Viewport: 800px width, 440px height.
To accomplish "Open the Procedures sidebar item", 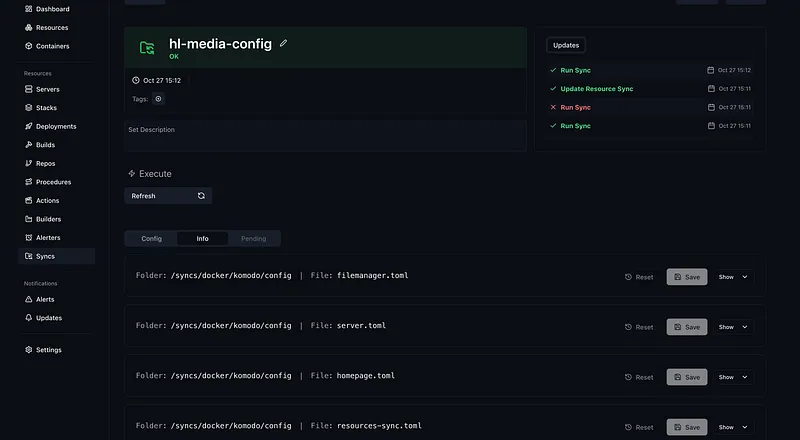I will [53, 182].
